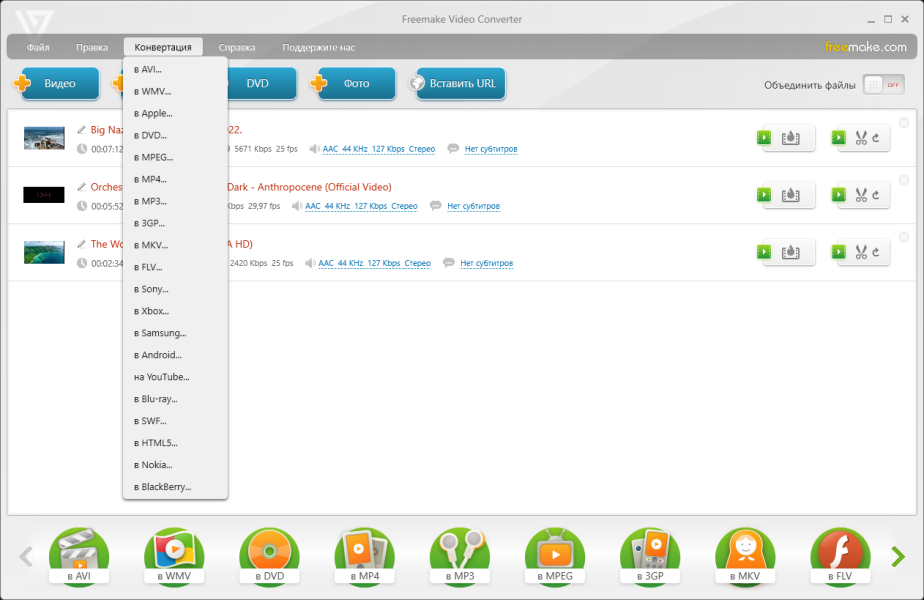924x600 pixels.
Task: Open 'Нет субтитров' subtitles selector for second video
Action: 473,206
